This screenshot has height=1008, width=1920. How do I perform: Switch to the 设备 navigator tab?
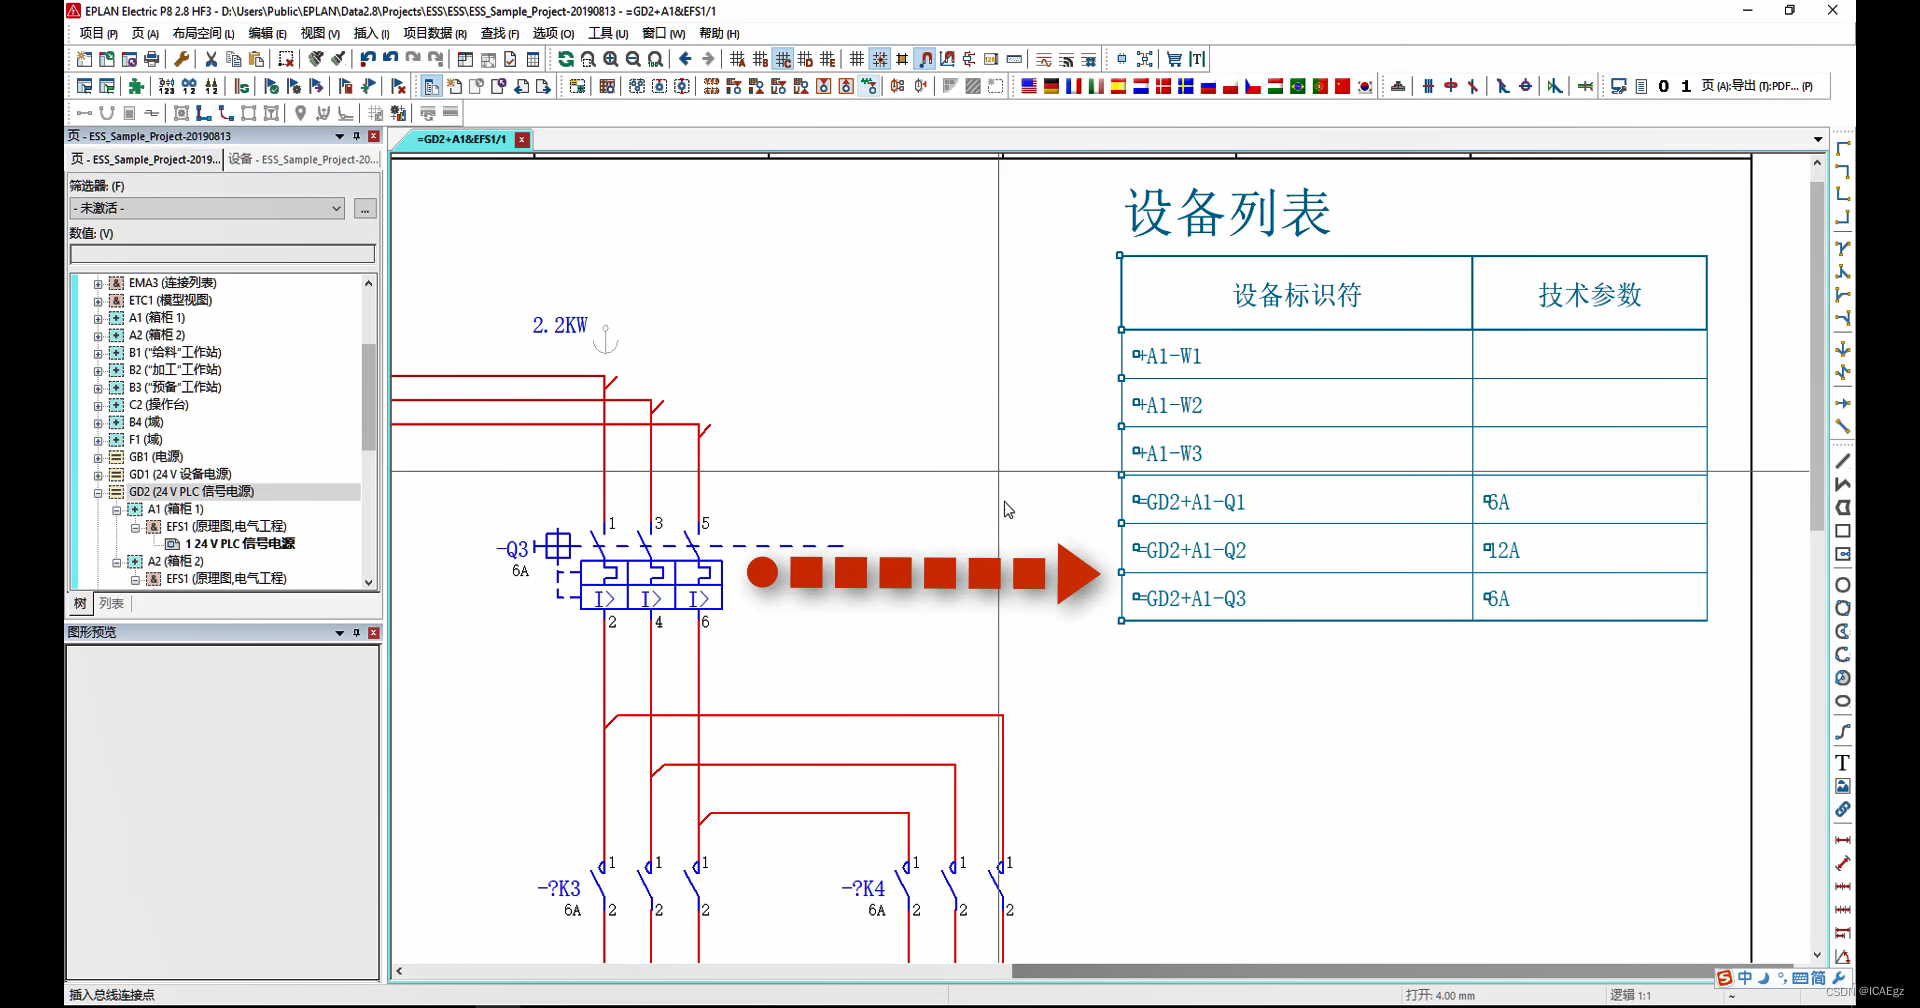(302, 159)
